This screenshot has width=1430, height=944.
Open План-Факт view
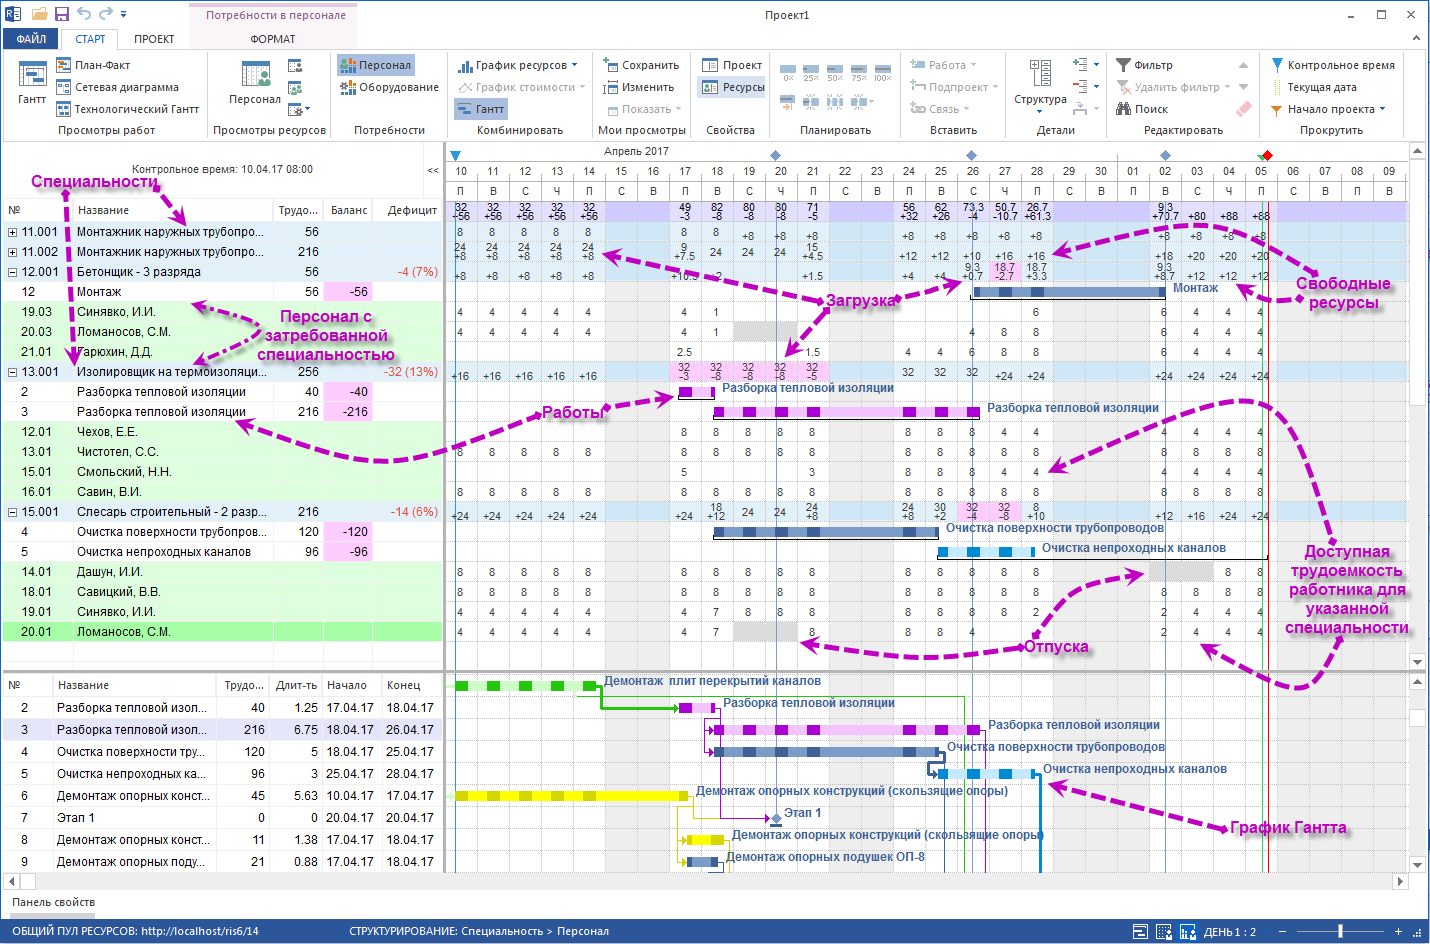tap(92, 65)
